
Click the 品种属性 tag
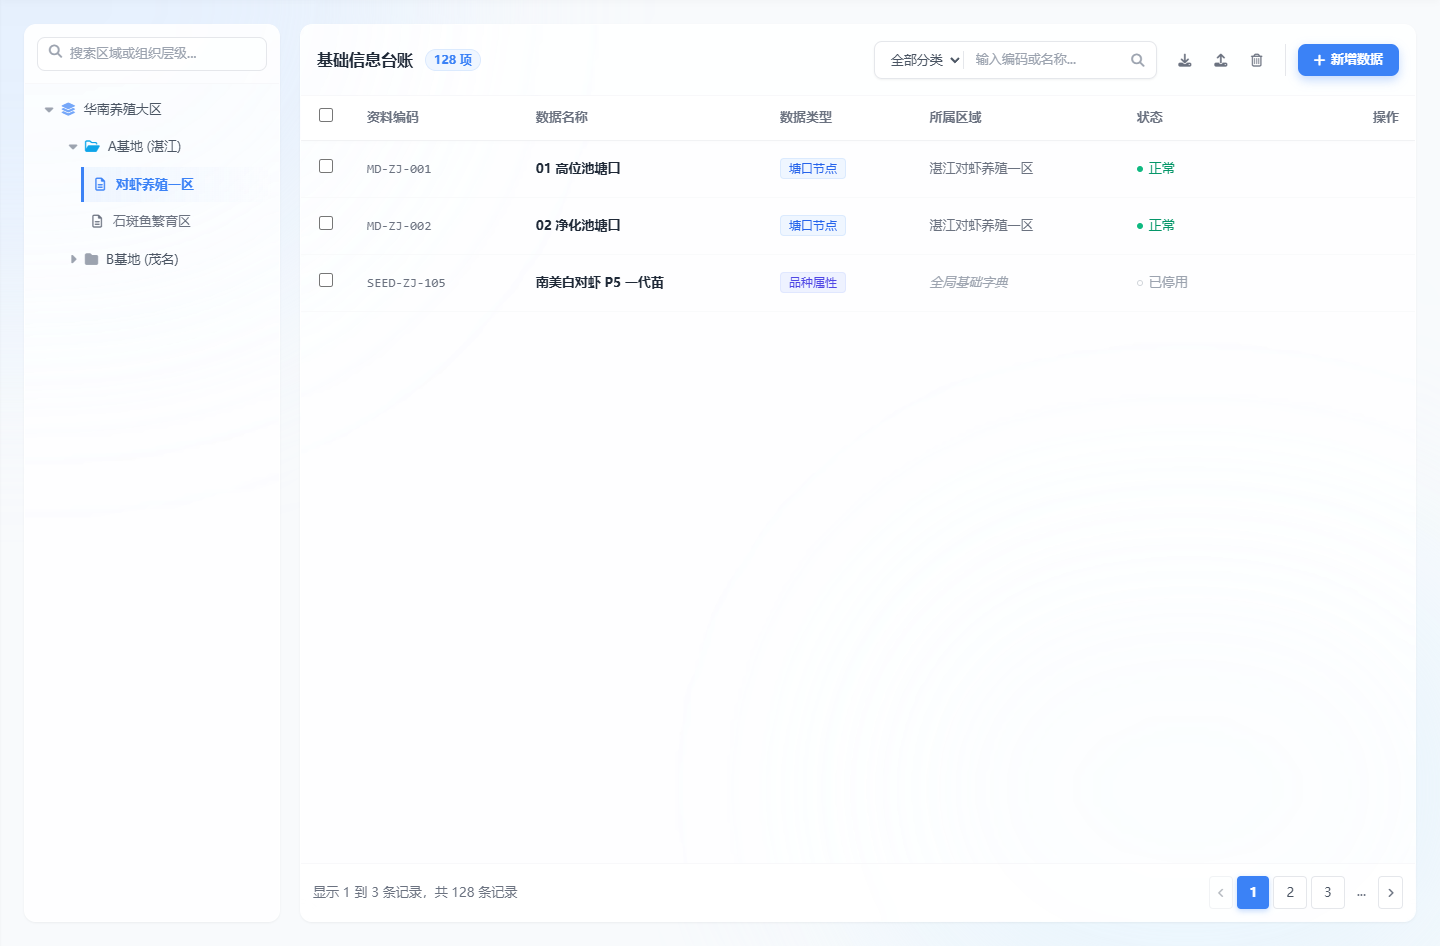(x=813, y=283)
